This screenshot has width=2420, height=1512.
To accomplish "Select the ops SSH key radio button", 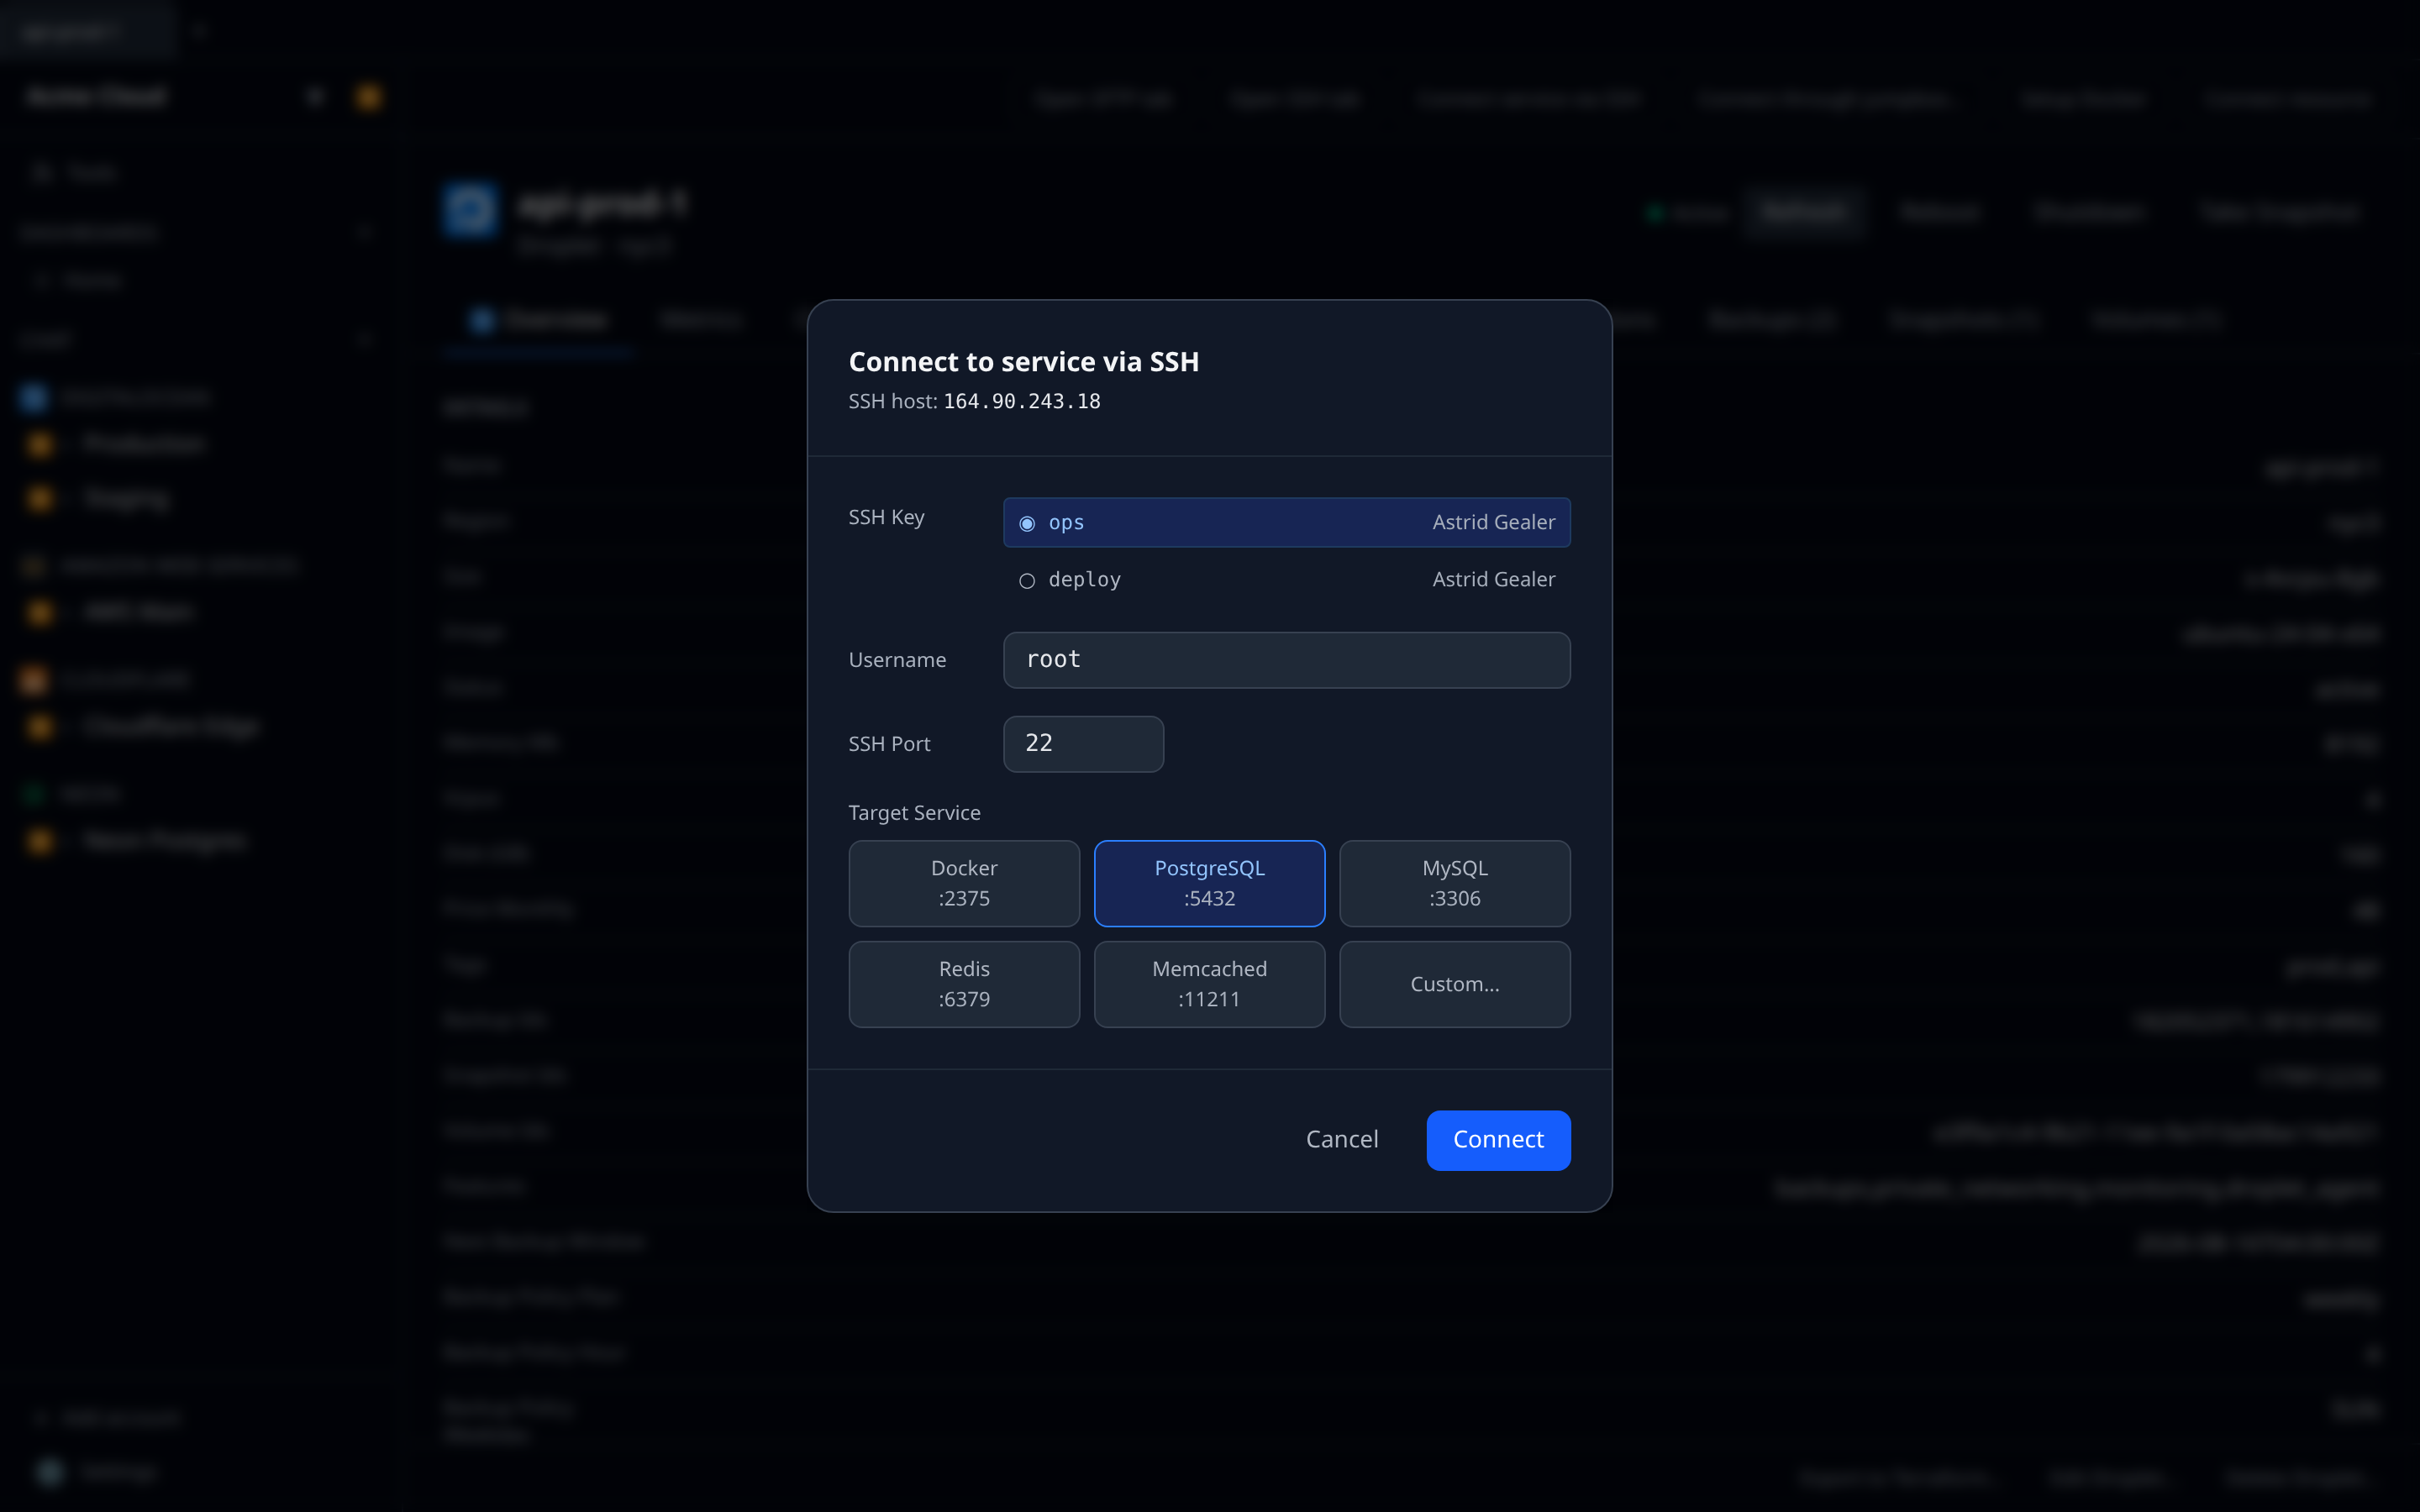I will point(1027,524).
